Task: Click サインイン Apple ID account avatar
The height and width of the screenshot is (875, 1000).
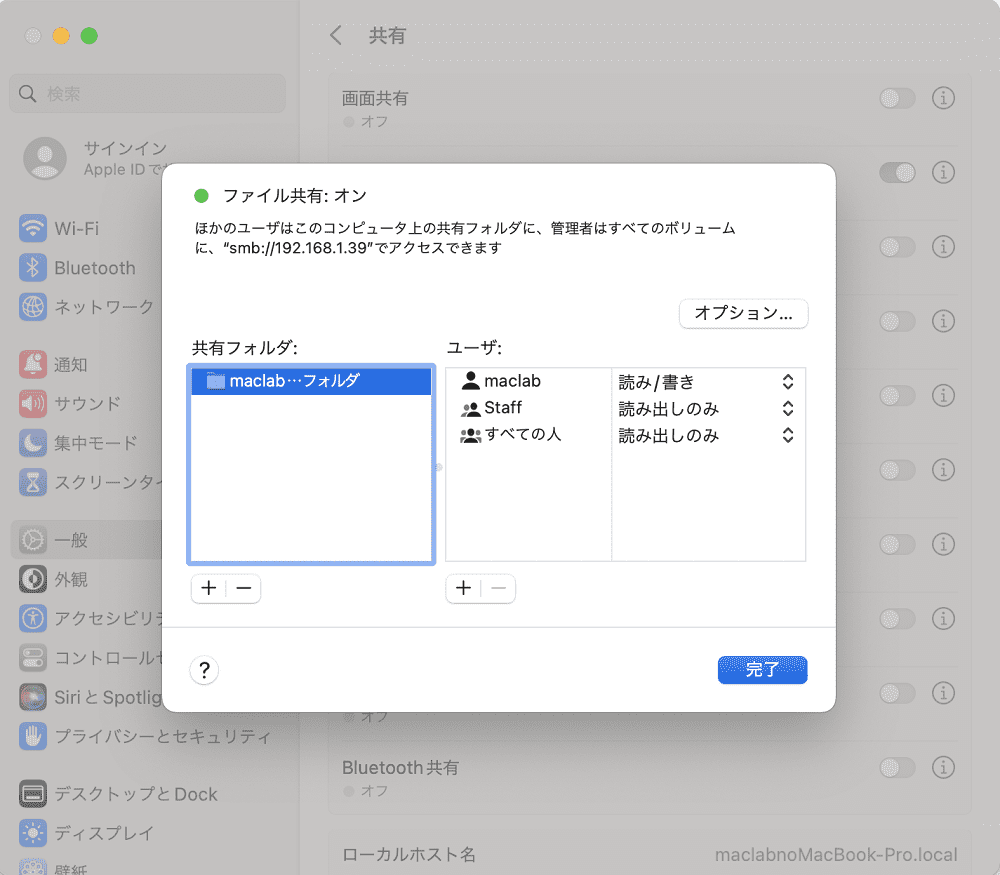Action: click(45, 158)
